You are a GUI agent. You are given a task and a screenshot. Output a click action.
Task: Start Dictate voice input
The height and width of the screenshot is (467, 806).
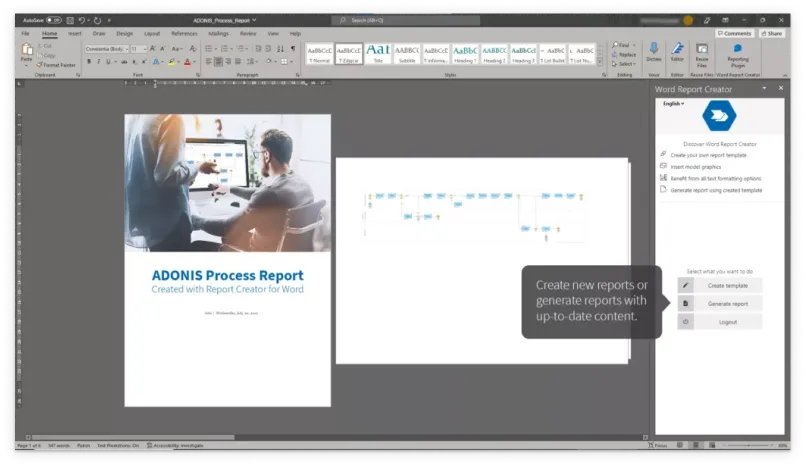pos(653,52)
